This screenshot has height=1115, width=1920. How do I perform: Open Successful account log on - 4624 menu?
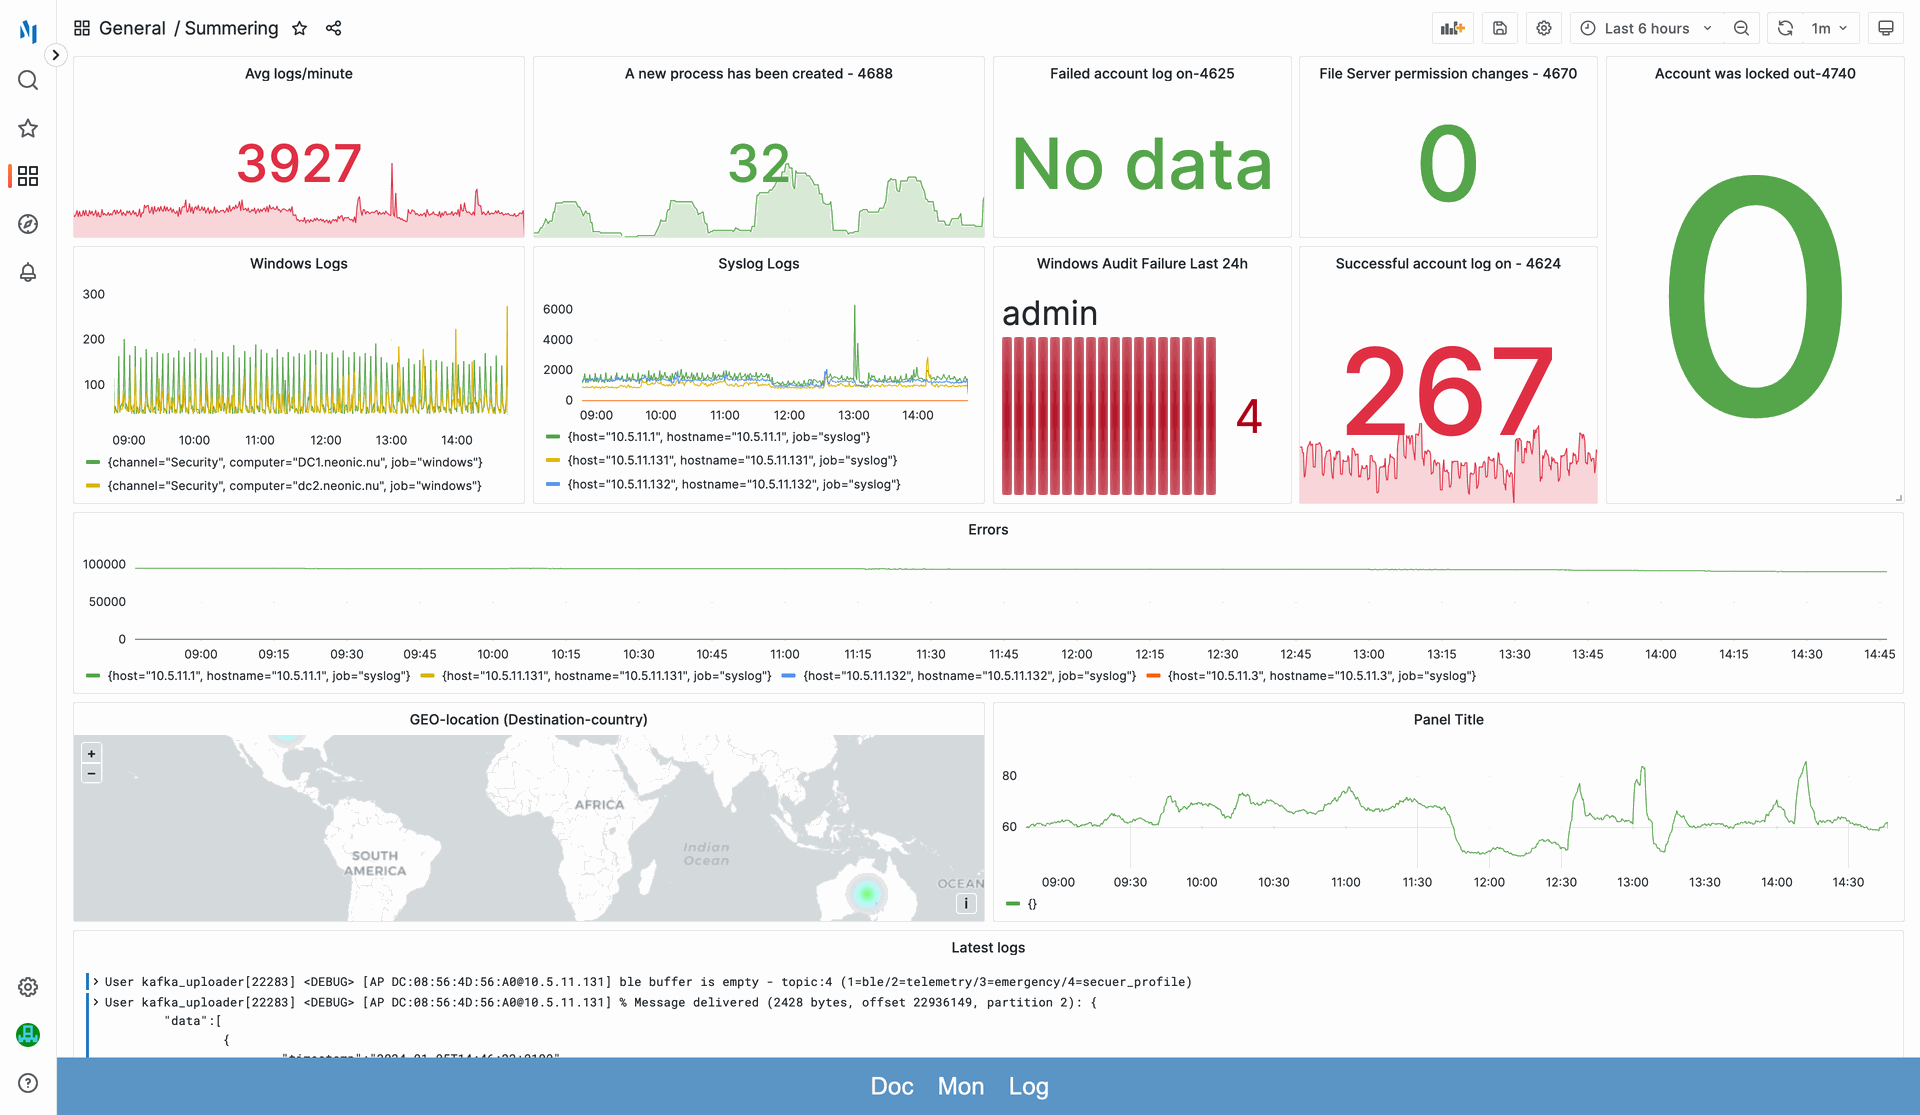(1448, 264)
